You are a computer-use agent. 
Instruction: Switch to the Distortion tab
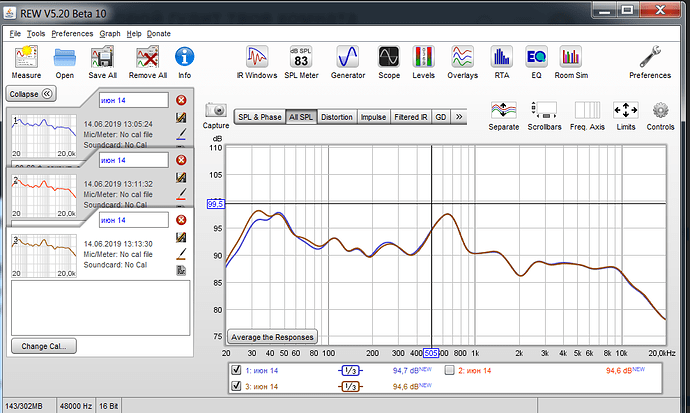pos(337,117)
